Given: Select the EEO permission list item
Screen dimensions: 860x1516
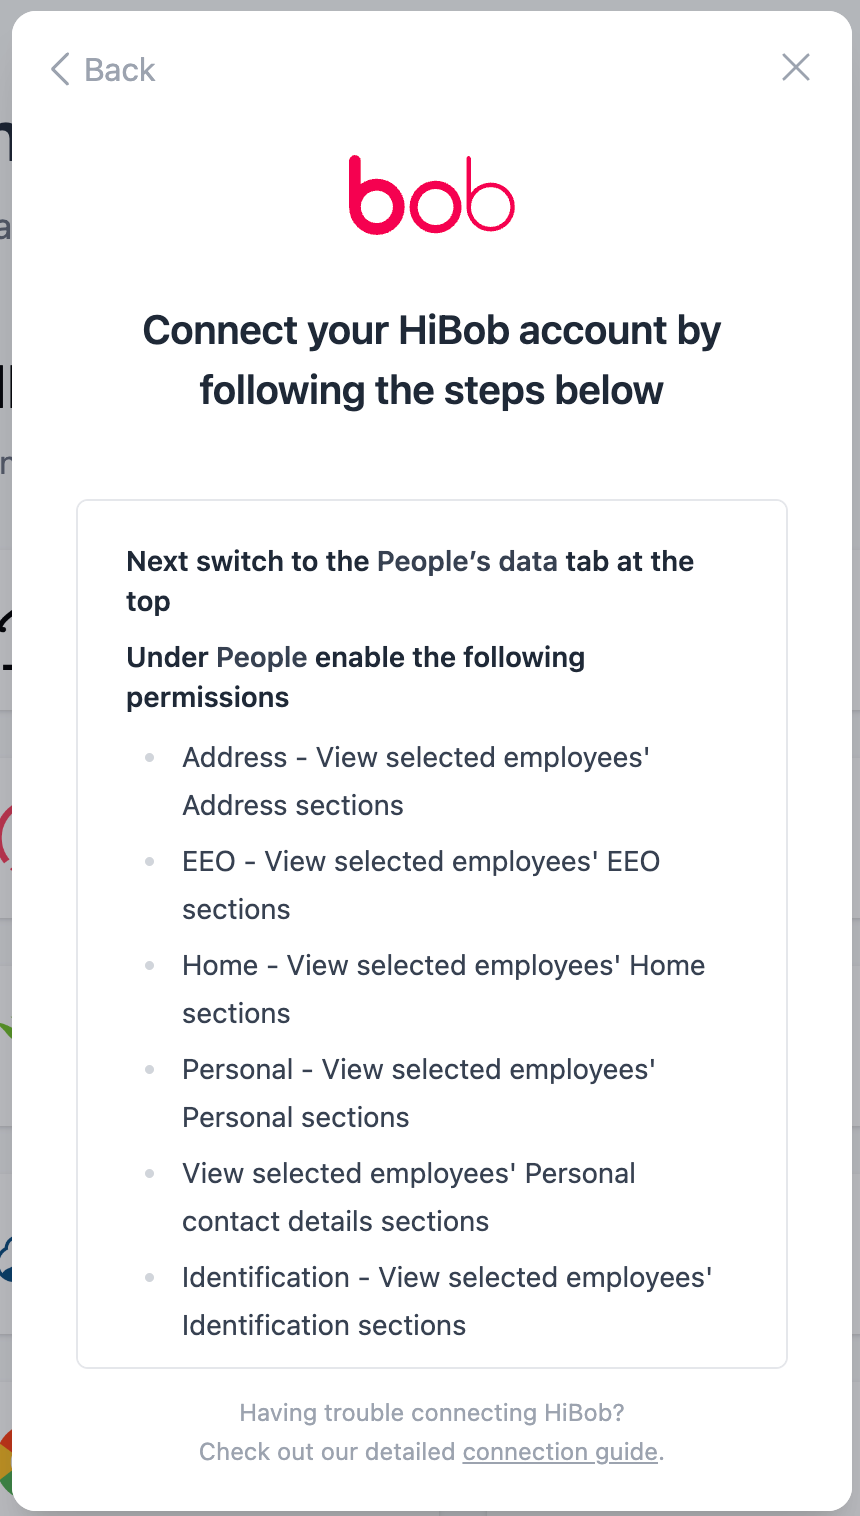Looking at the screenshot, I should point(421,885).
